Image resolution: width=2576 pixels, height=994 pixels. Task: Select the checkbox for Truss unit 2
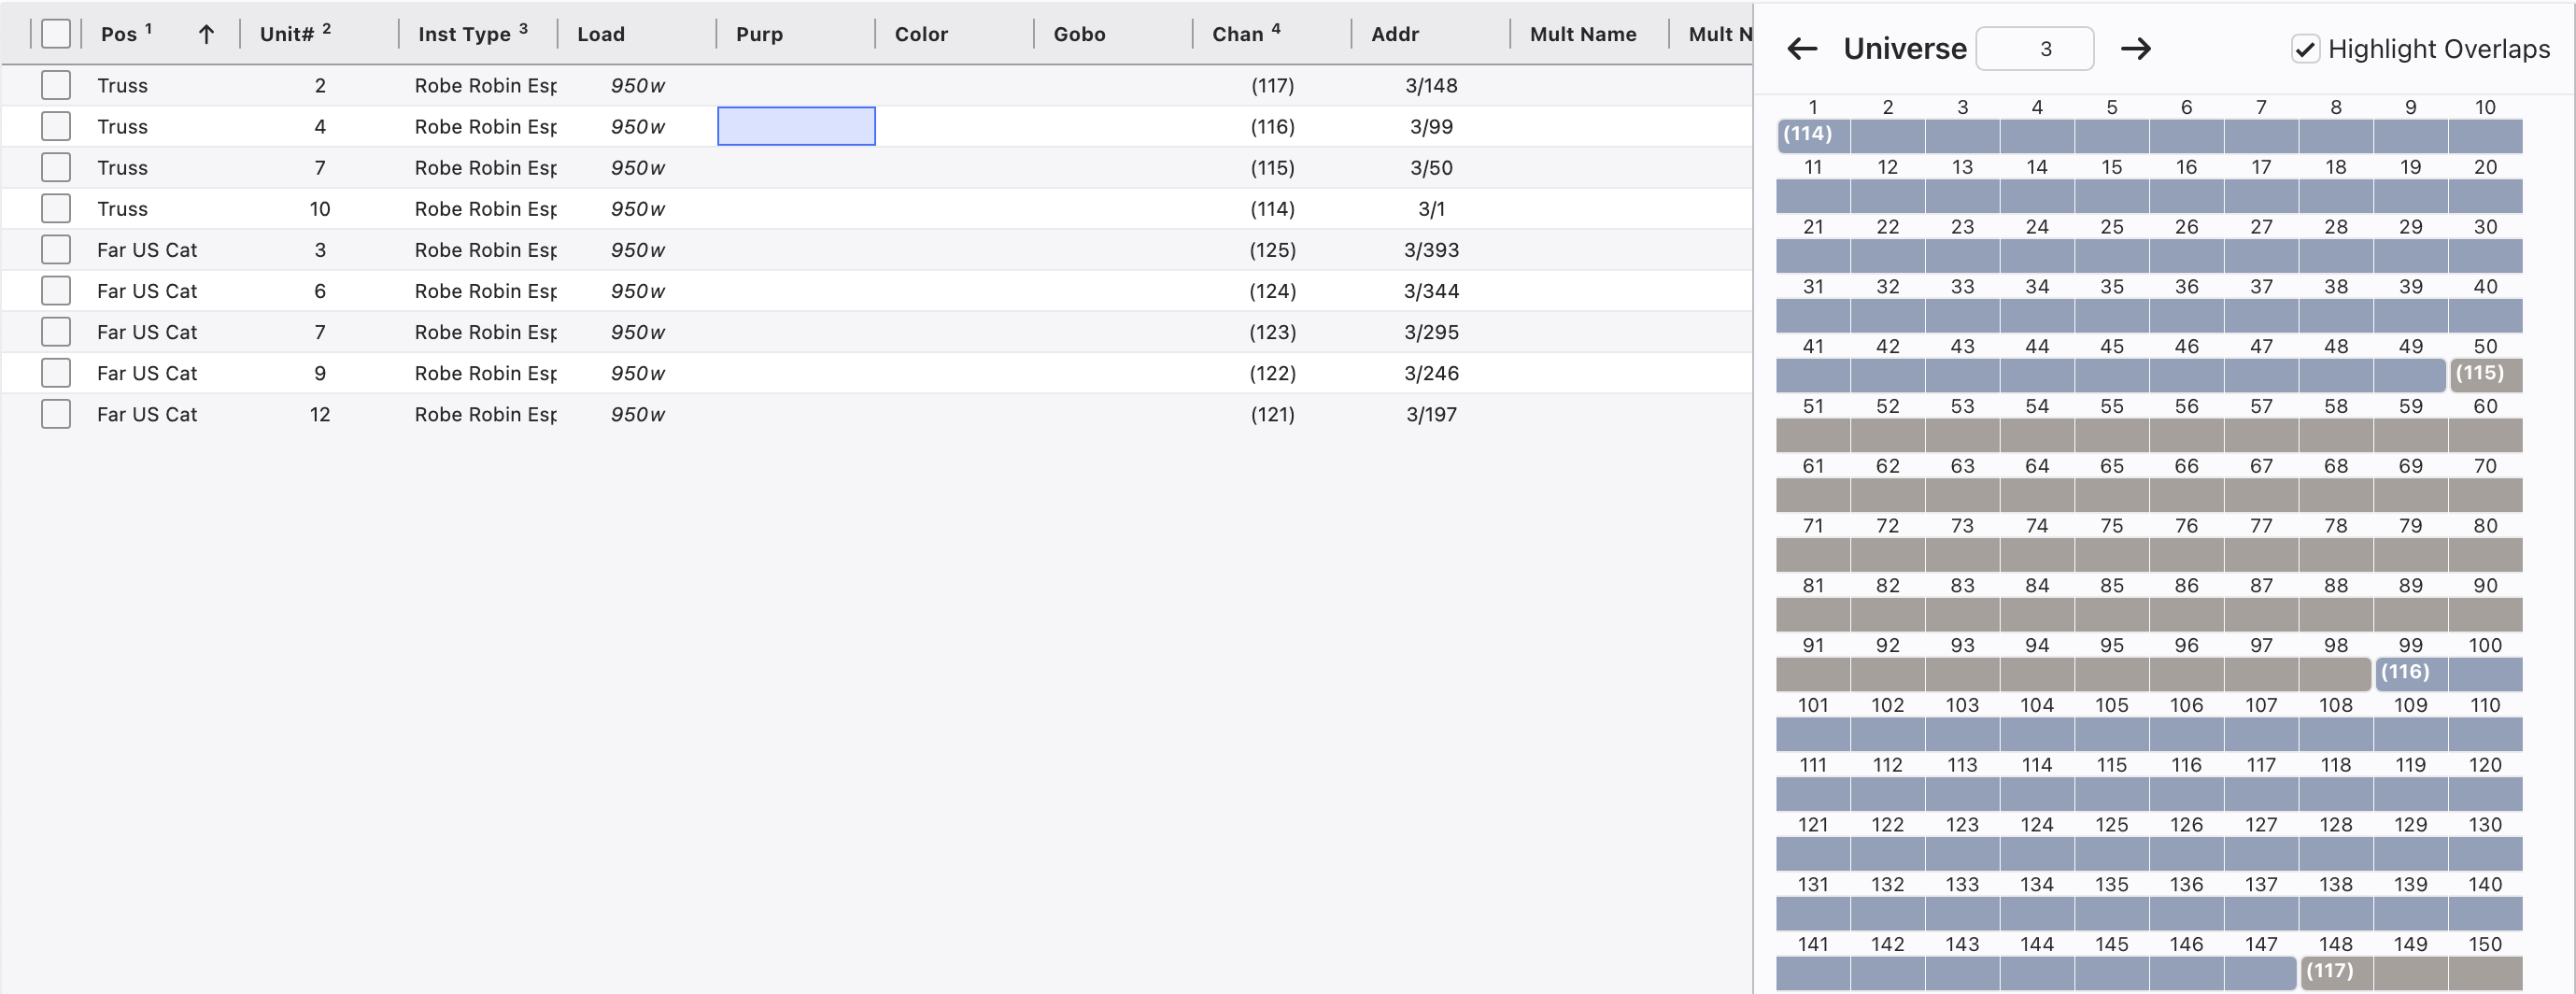tap(56, 85)
